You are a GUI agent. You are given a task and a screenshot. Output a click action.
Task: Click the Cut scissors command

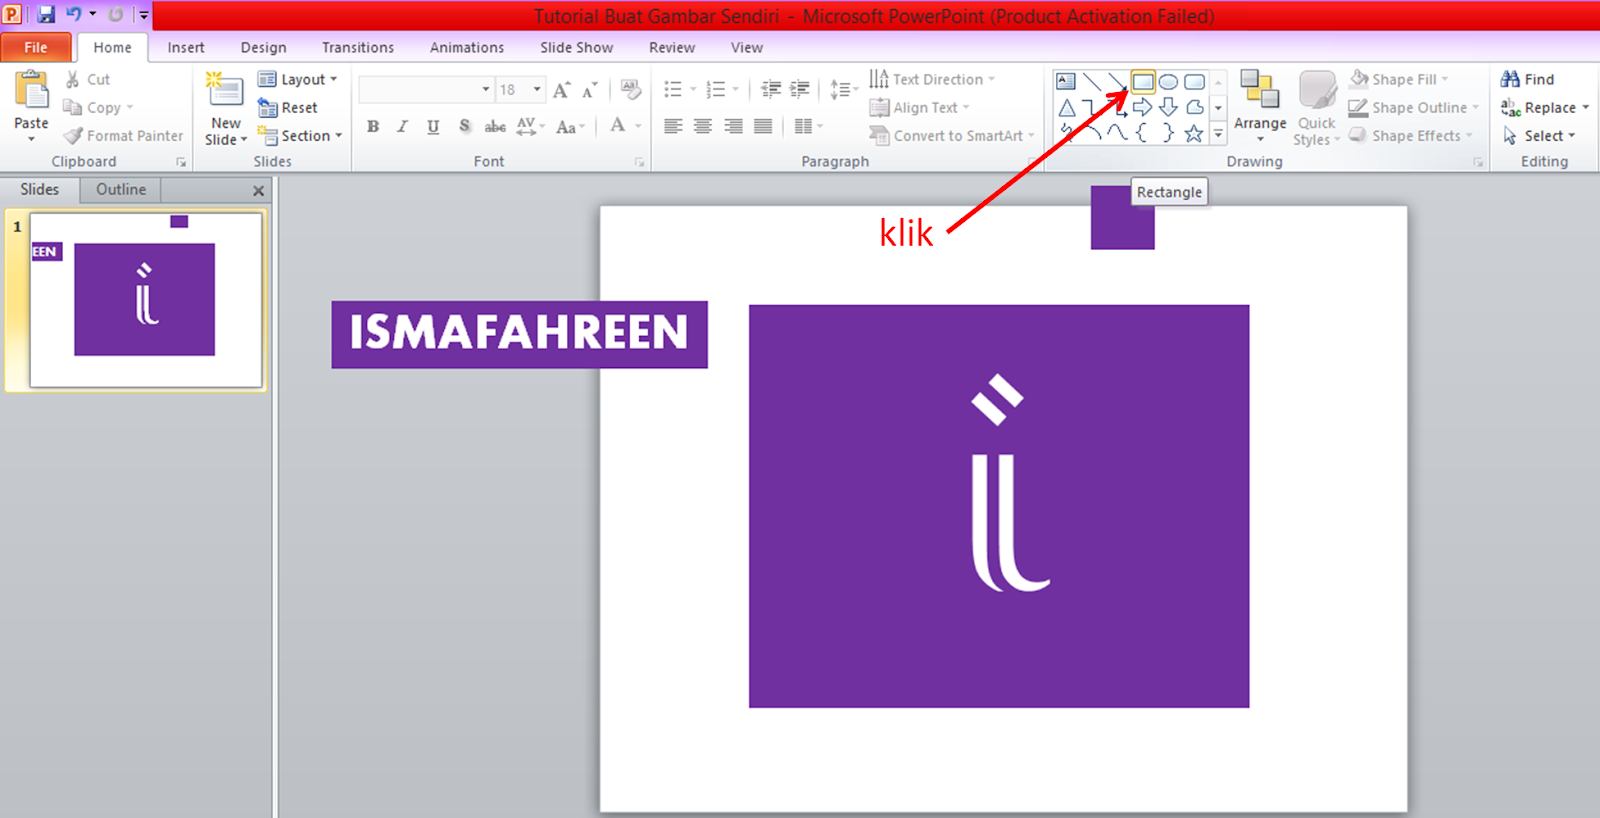point(87,79)
